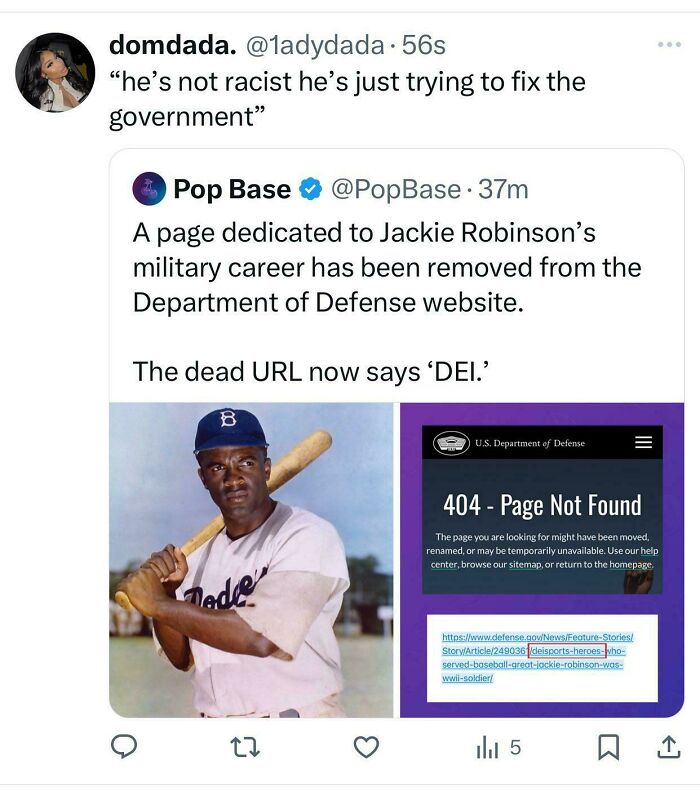The width and height of the screenshot is (700, 796).
Task: Open the three-dot more options menu
Action: (x=668, y=45)
